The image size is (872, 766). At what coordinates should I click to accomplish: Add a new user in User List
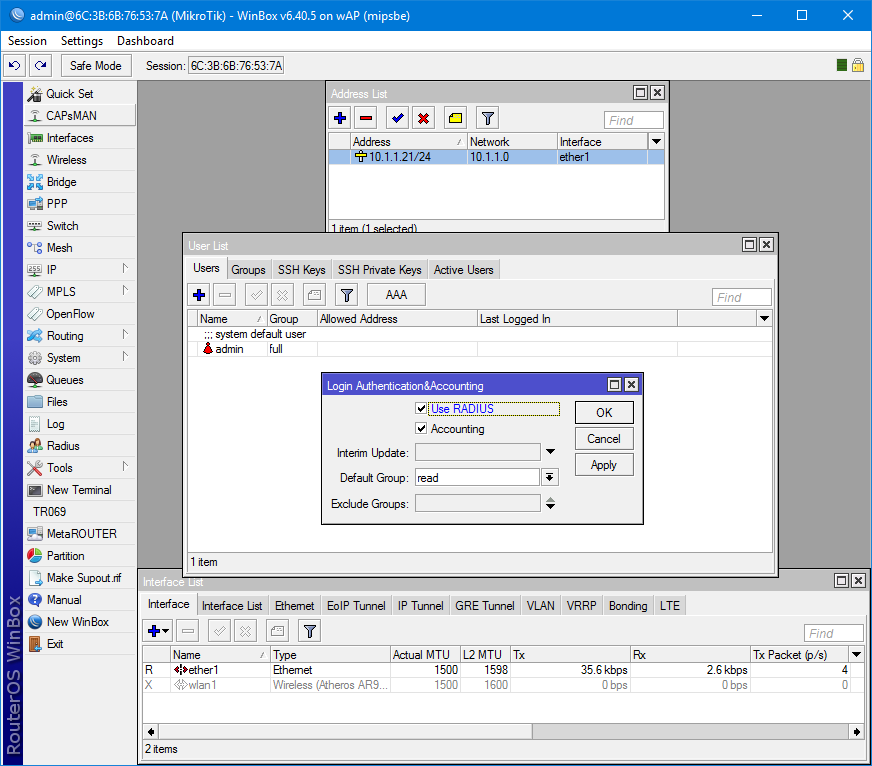199,295
